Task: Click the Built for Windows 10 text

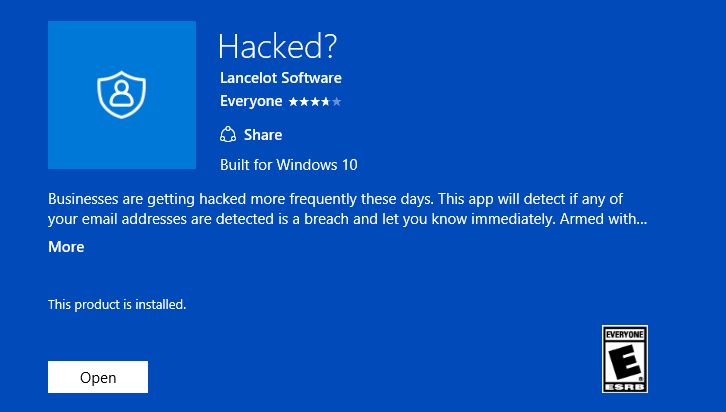Action: tap(288, 165)
